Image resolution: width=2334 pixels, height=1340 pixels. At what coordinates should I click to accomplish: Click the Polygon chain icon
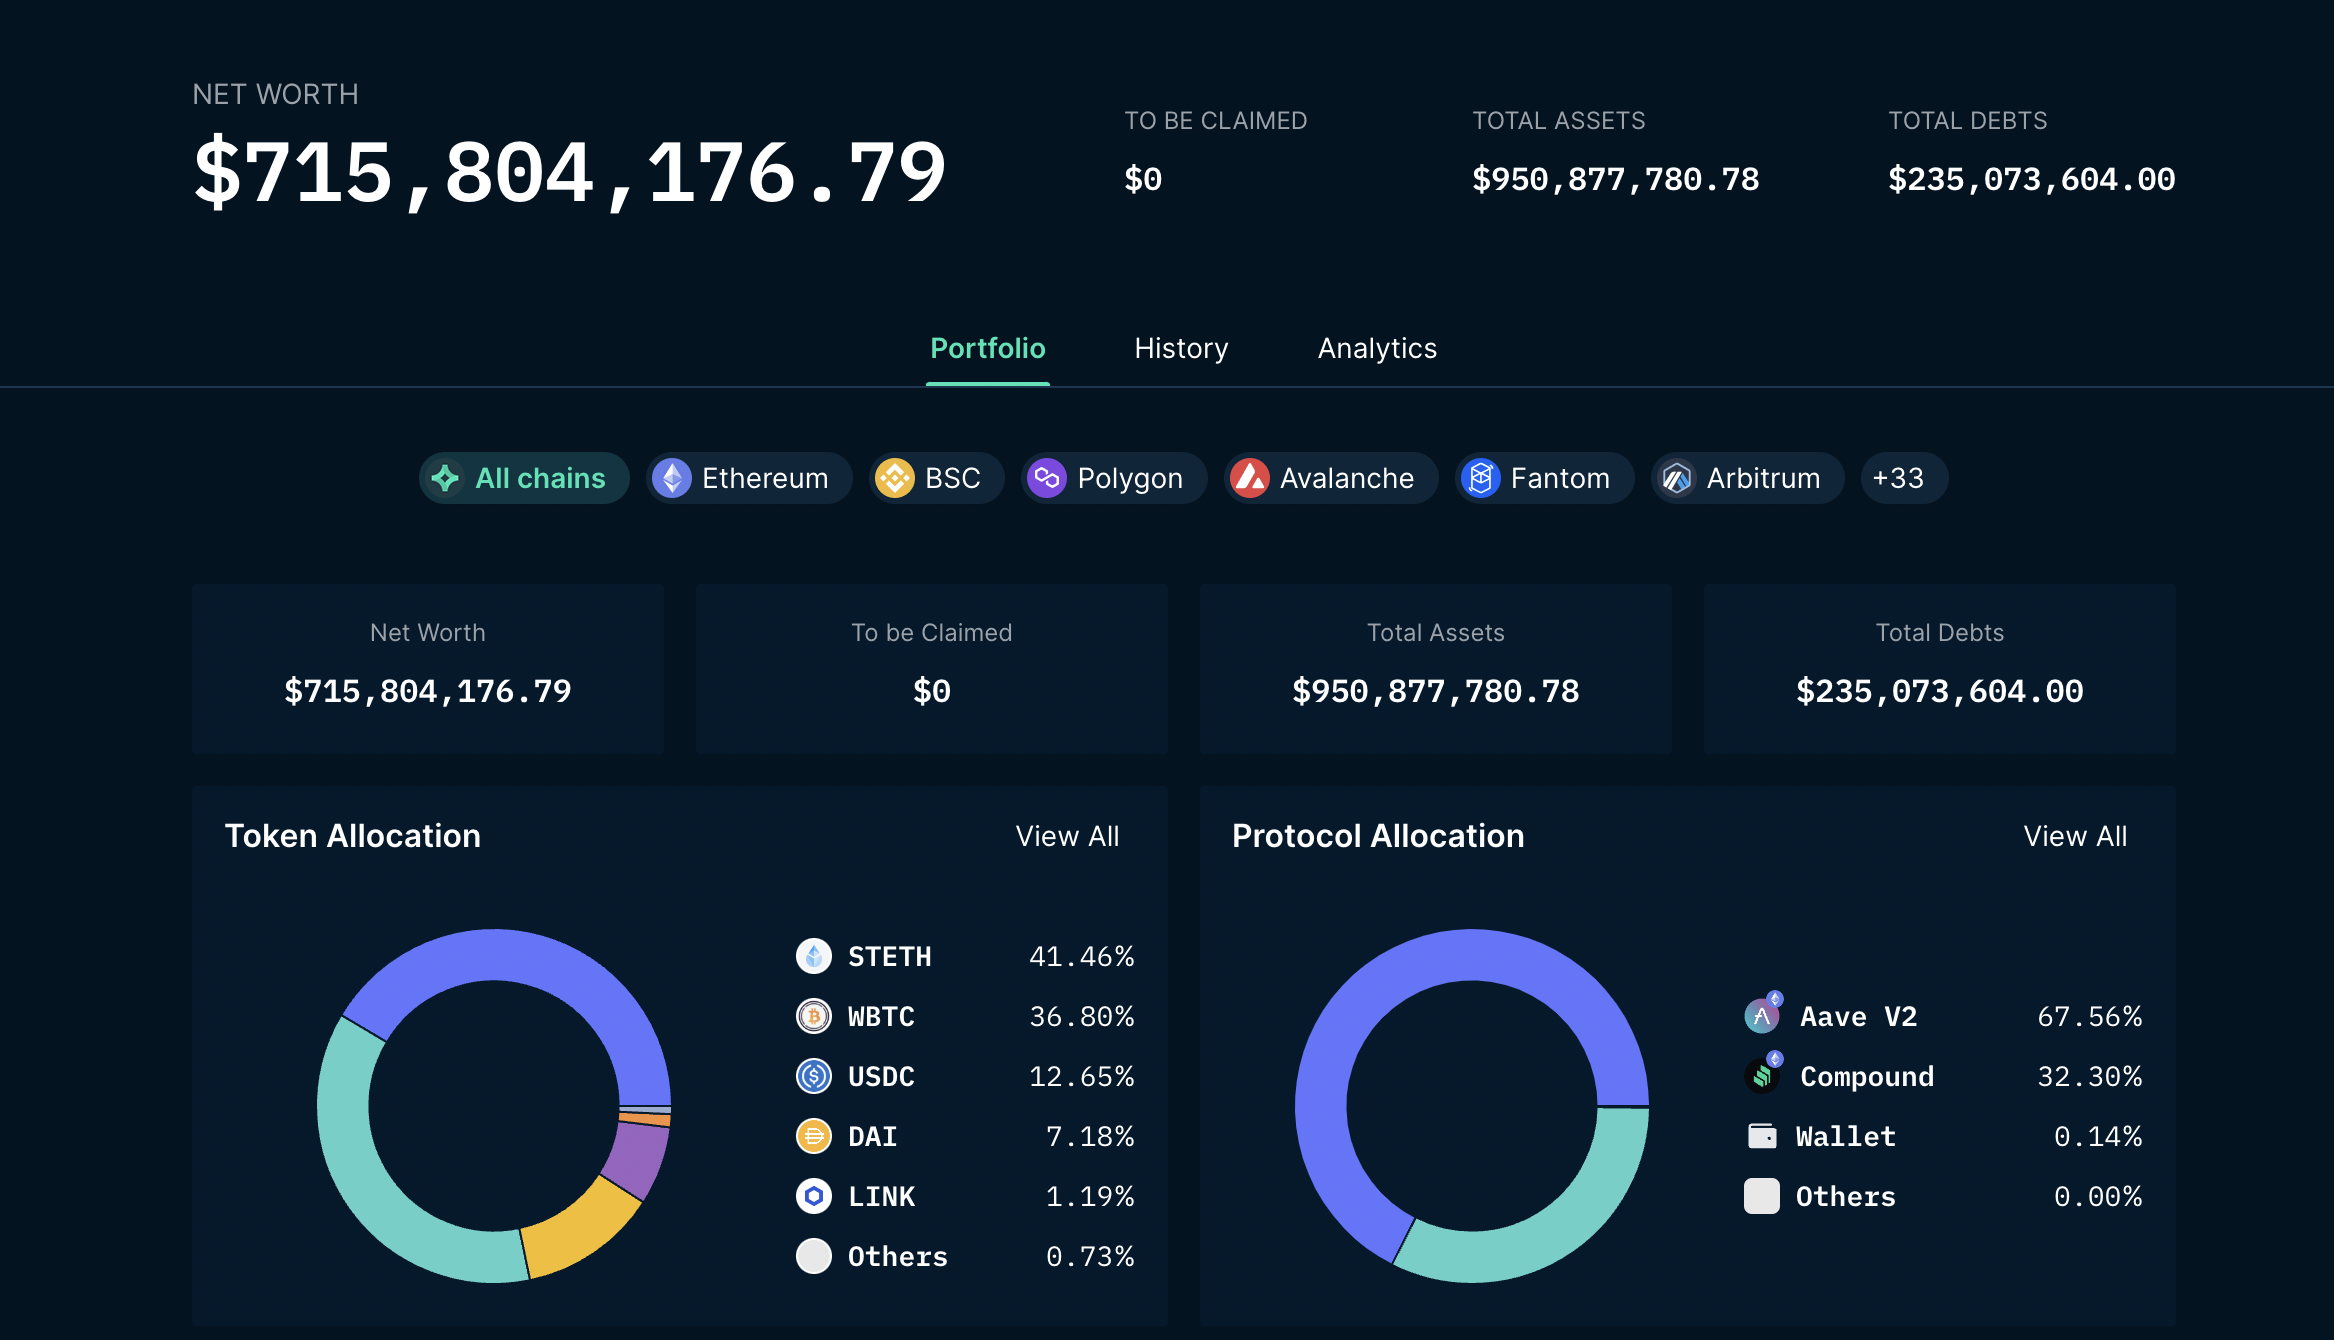(1047, 478)
